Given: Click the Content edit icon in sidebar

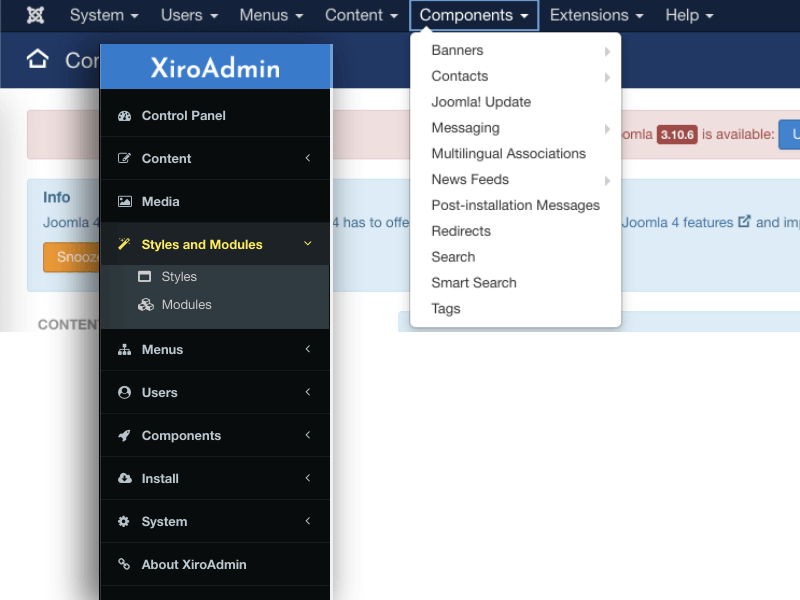Looking at the screenshot, I should coord(124,158).
